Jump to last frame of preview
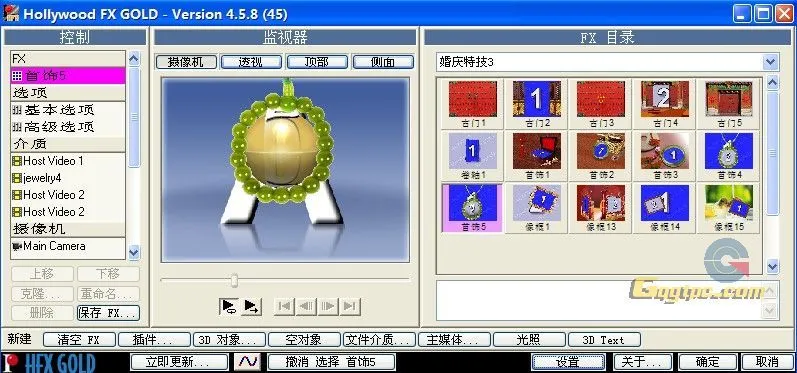 (x=350, y=306)
